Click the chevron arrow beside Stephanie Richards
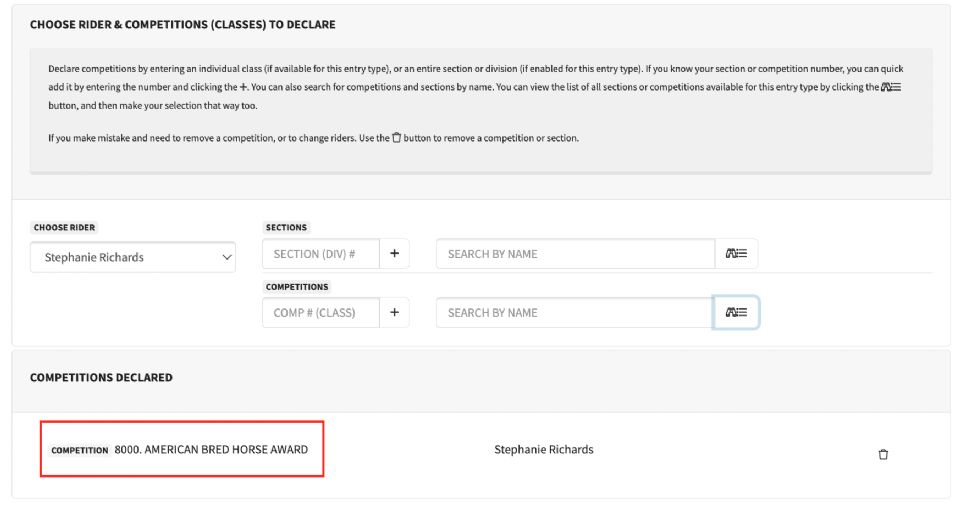The width and height of the screenshot is (960, 505). (x=225, y=257)
